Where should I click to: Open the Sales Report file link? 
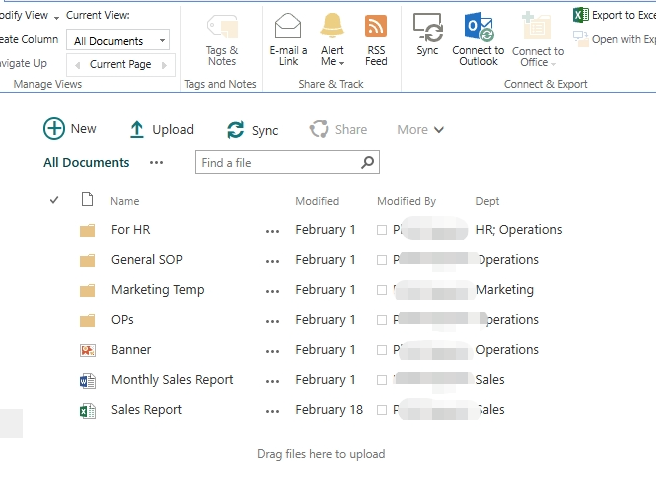pyautogui.click(x=146, y=410)
